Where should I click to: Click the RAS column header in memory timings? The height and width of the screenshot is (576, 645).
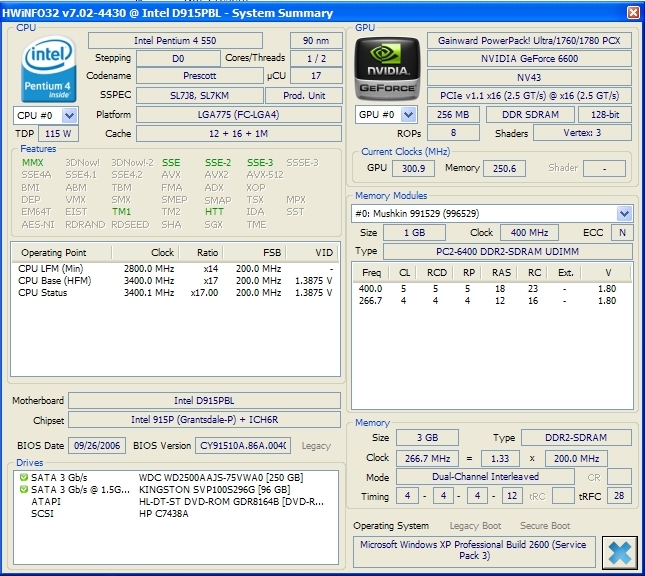[501, 273]
